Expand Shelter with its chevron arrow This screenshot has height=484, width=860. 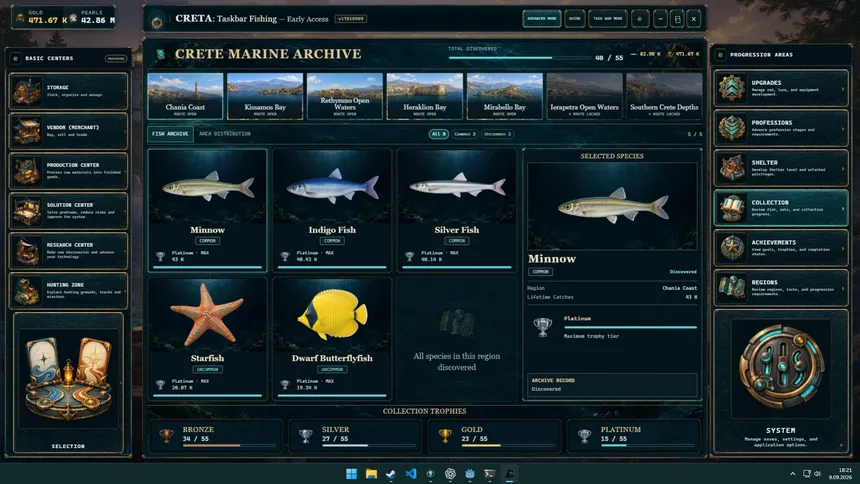(843, 169)
